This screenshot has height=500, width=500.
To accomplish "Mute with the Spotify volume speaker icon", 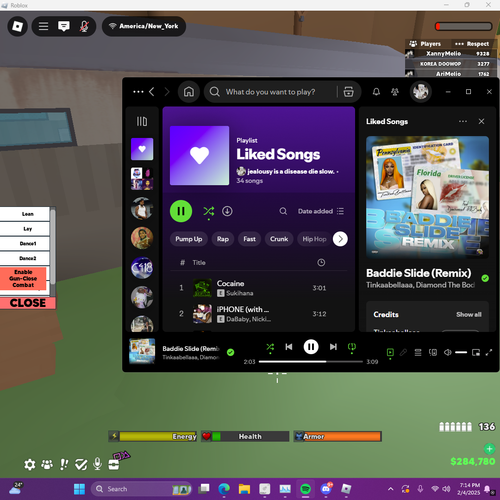I will coord(448,352).
